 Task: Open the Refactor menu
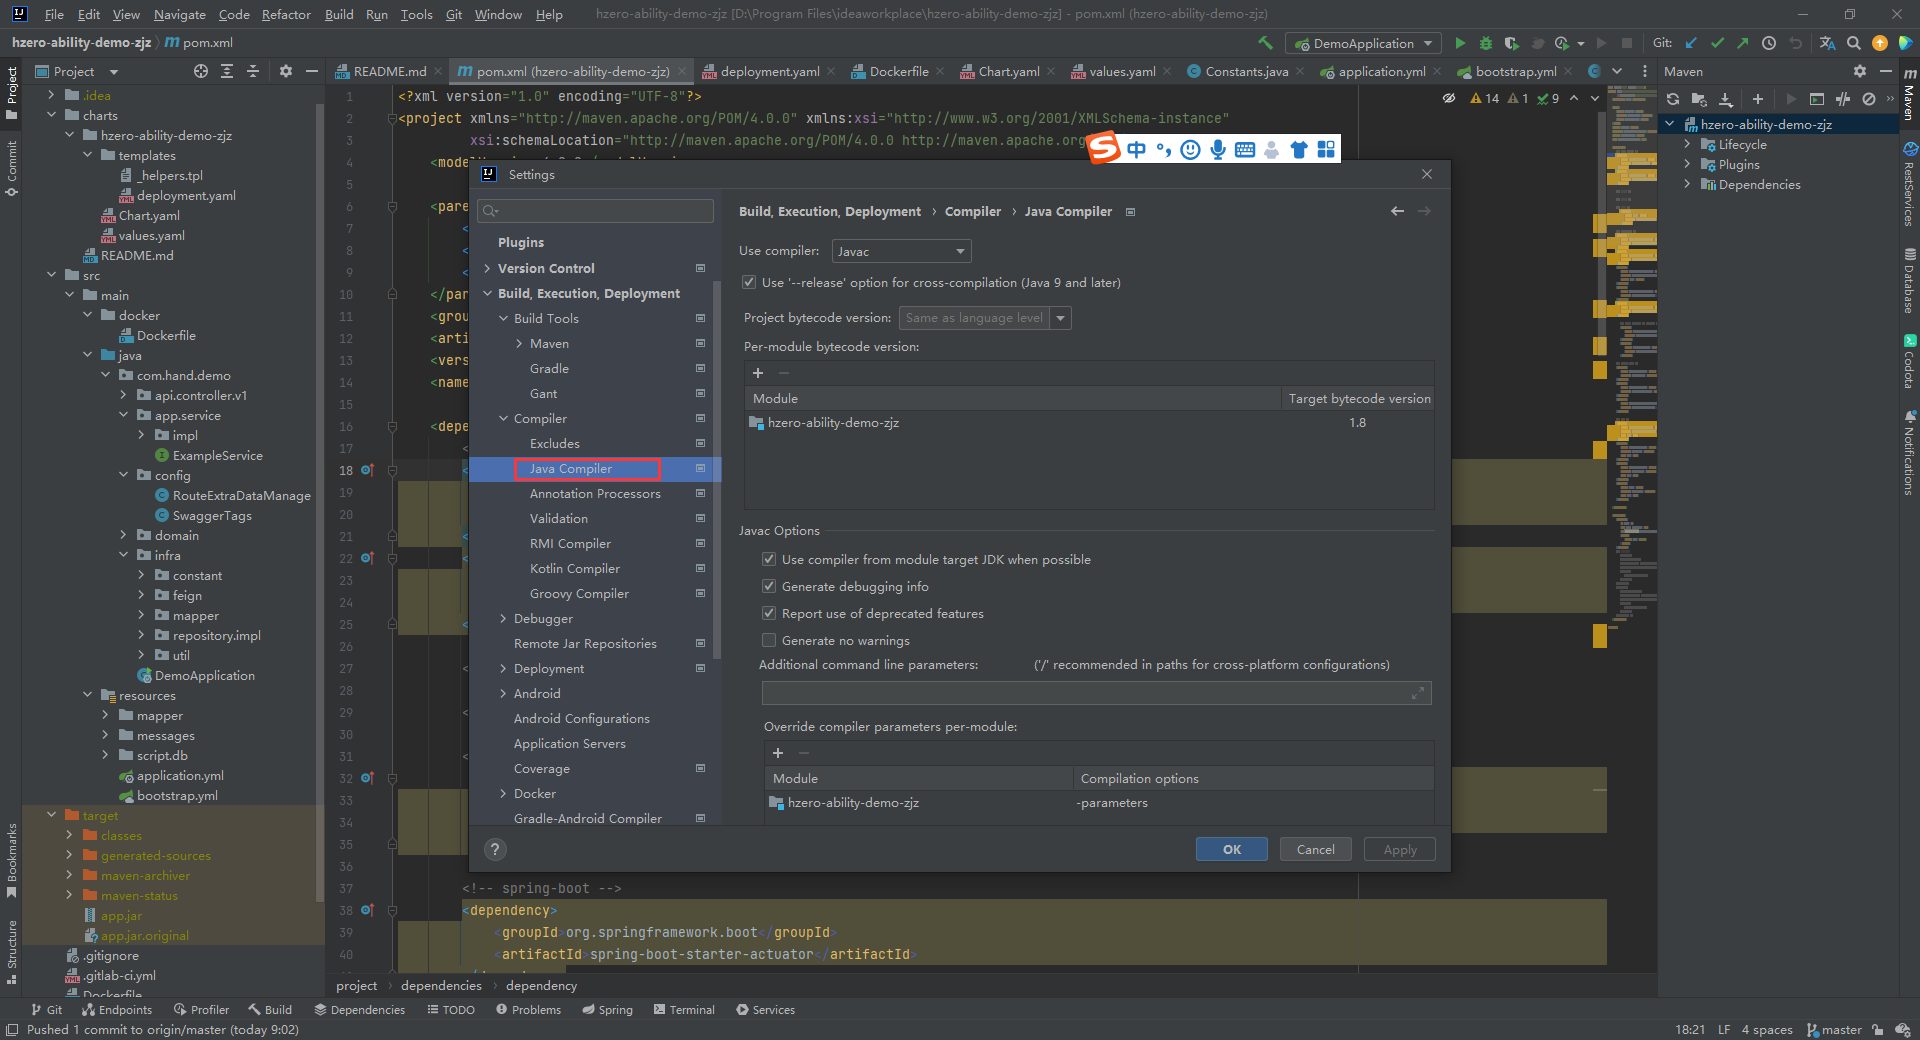point(286,14)
